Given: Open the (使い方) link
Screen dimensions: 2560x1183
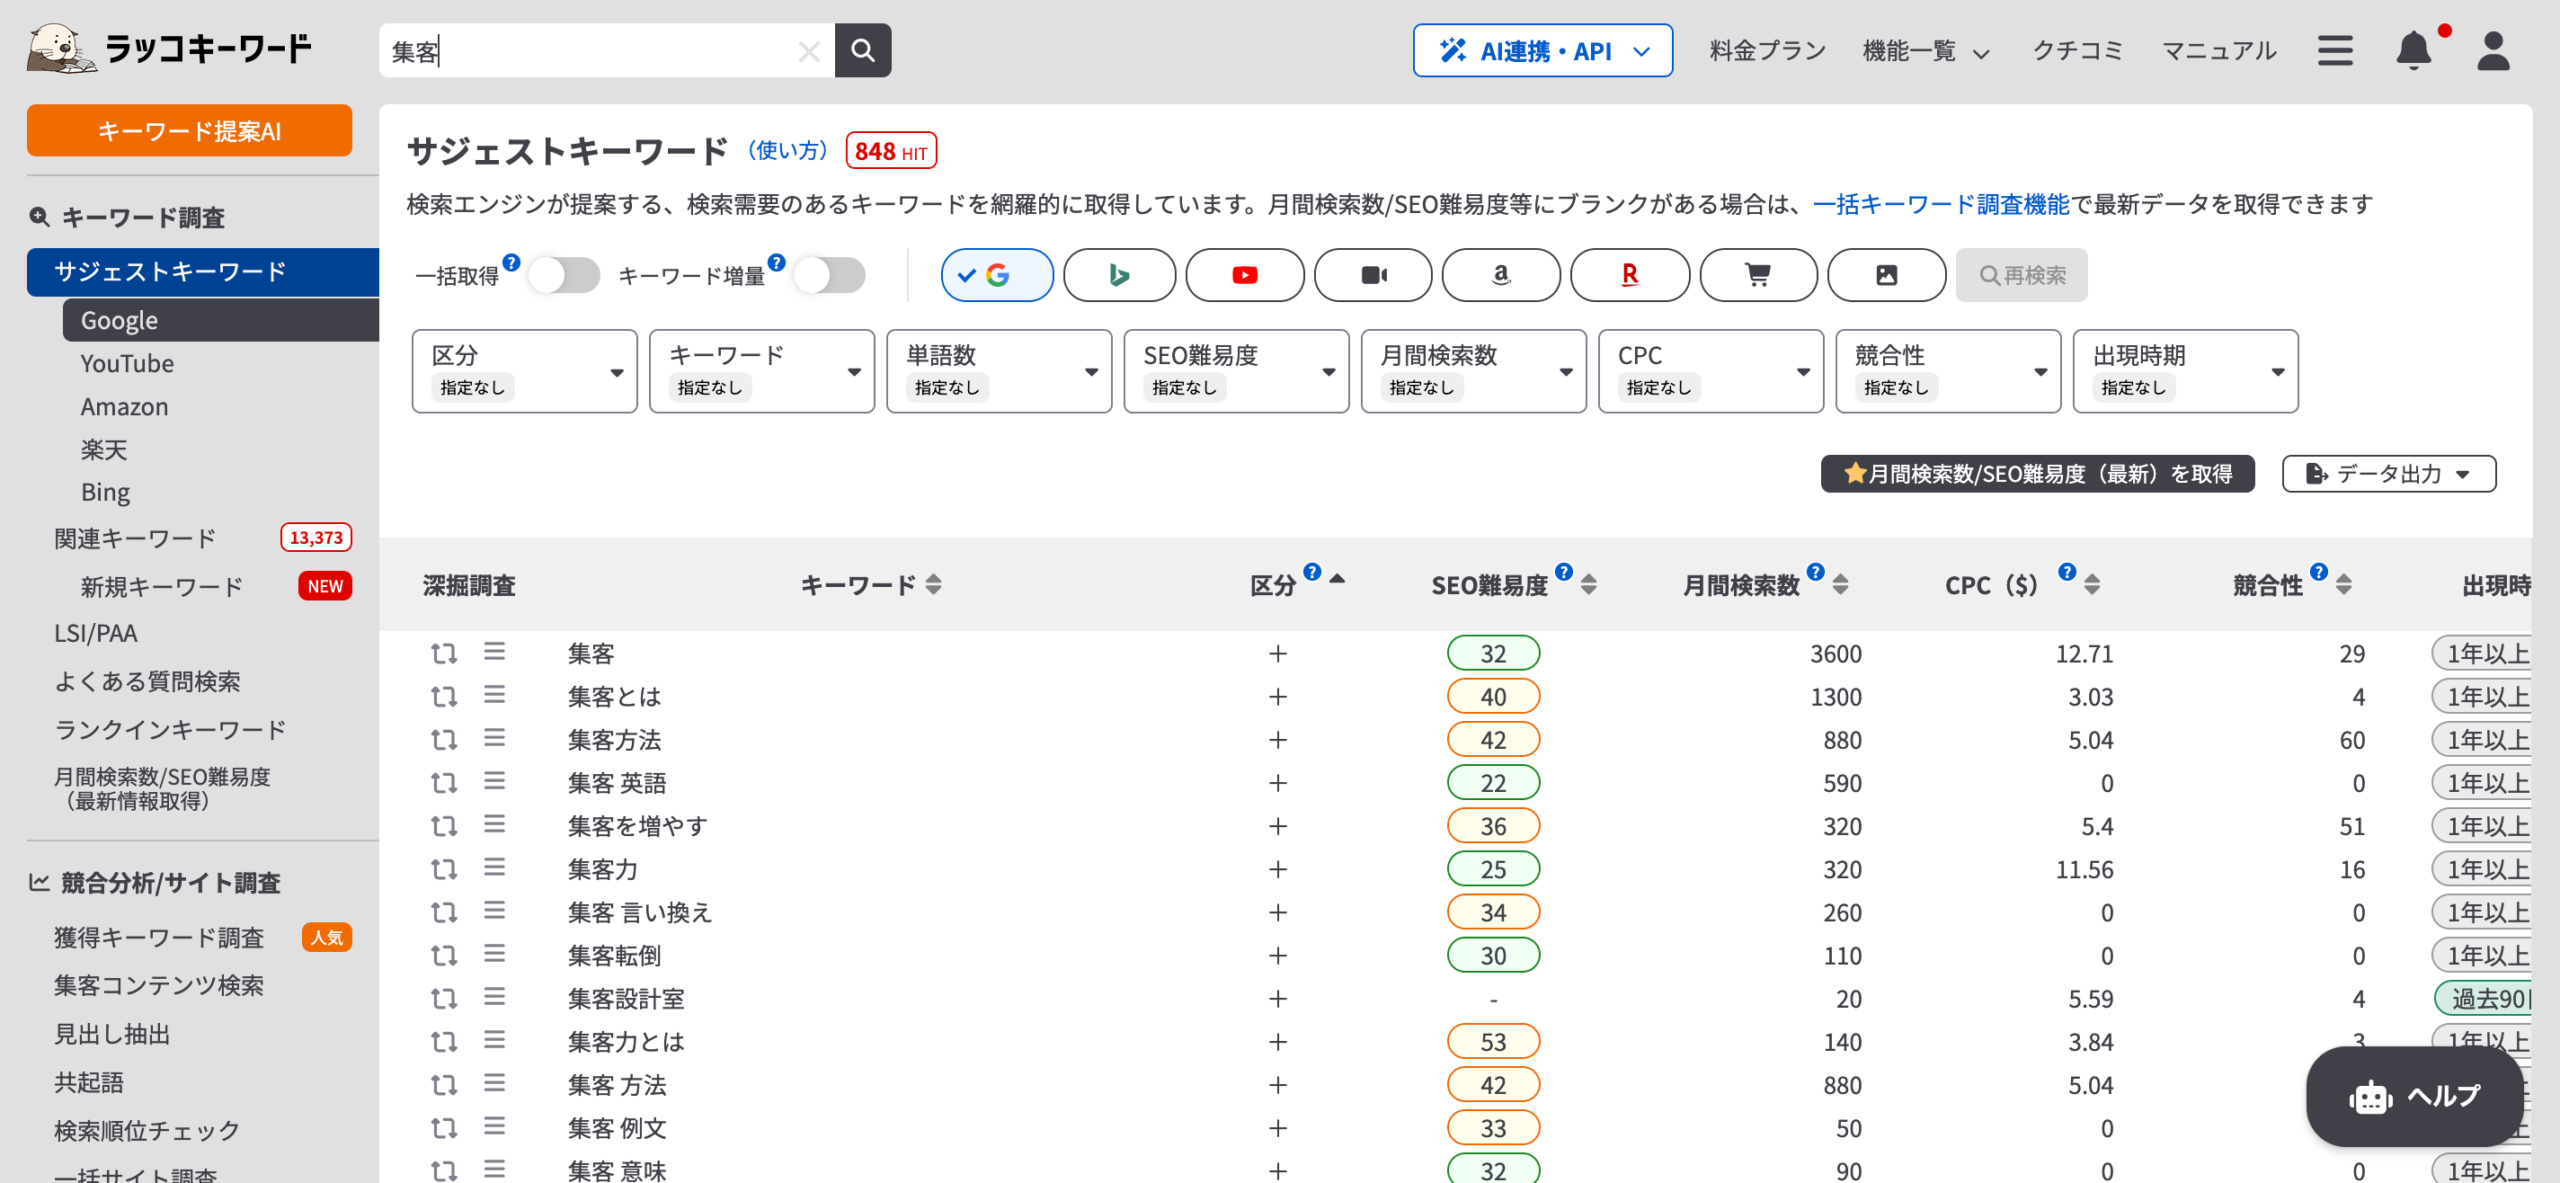Looking at the screenshot, I should (x=788, y=151).
